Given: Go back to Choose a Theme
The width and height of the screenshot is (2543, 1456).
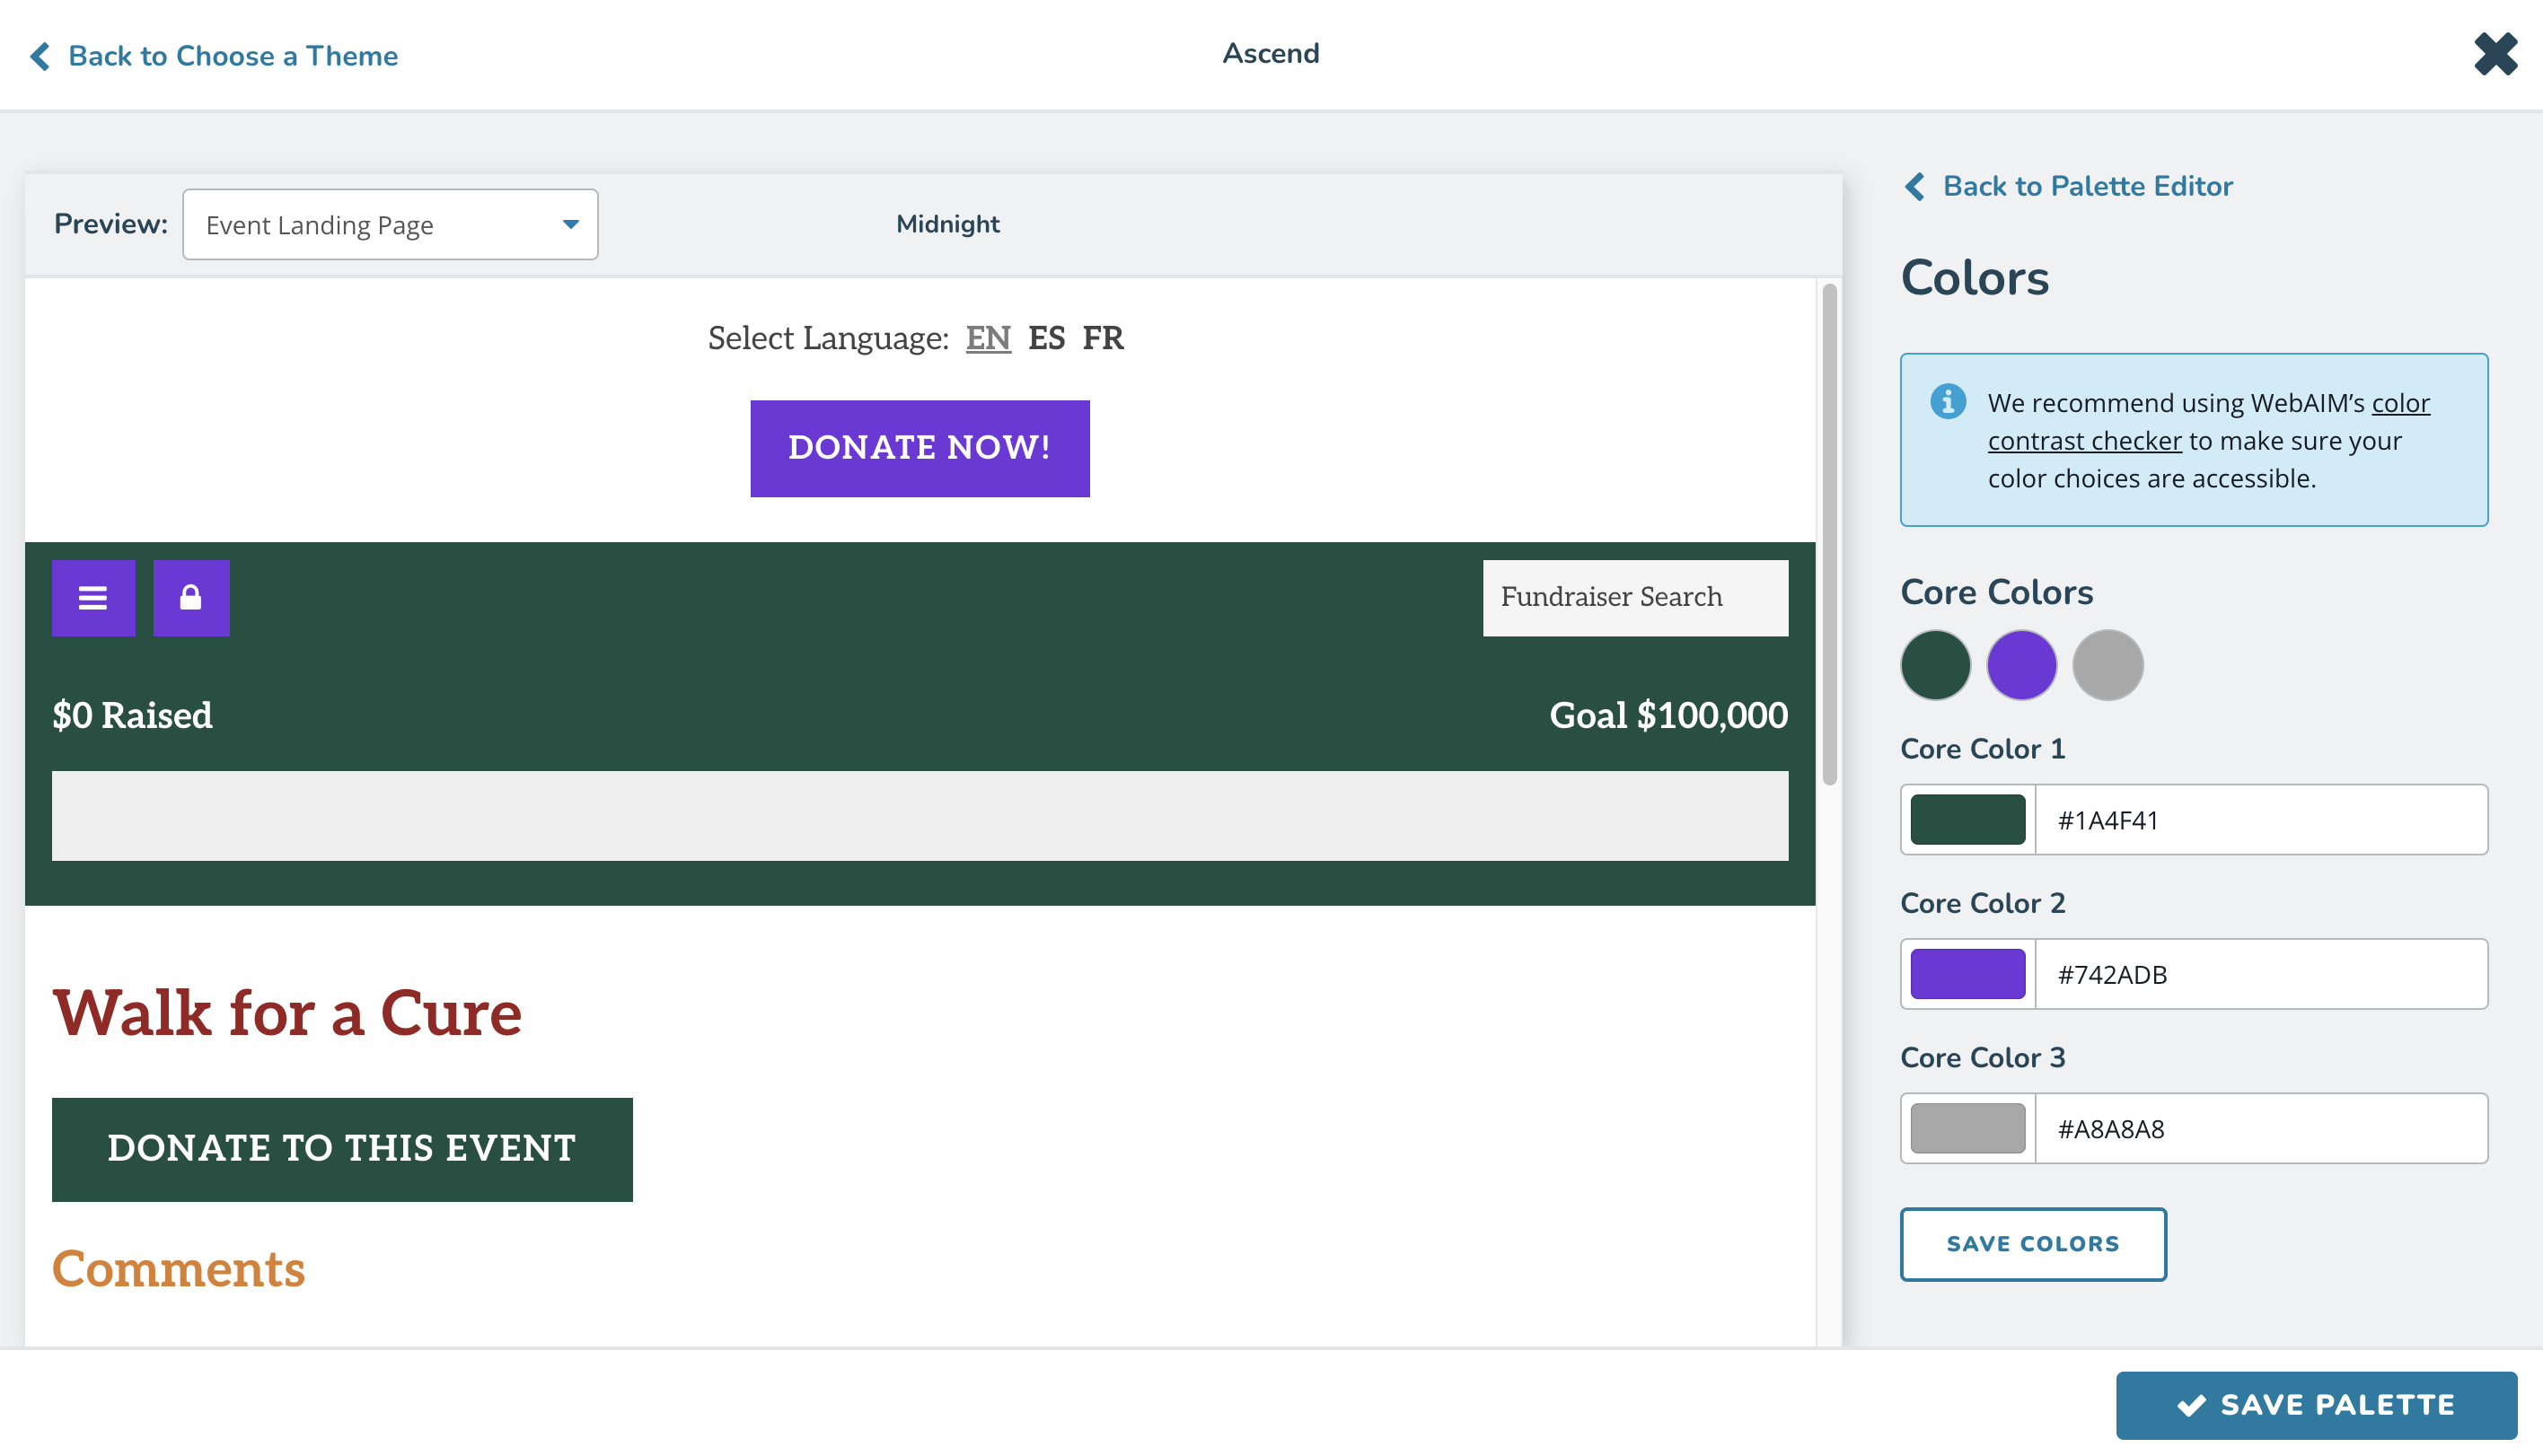Looking at the screenshot, I should coord(214,56).
